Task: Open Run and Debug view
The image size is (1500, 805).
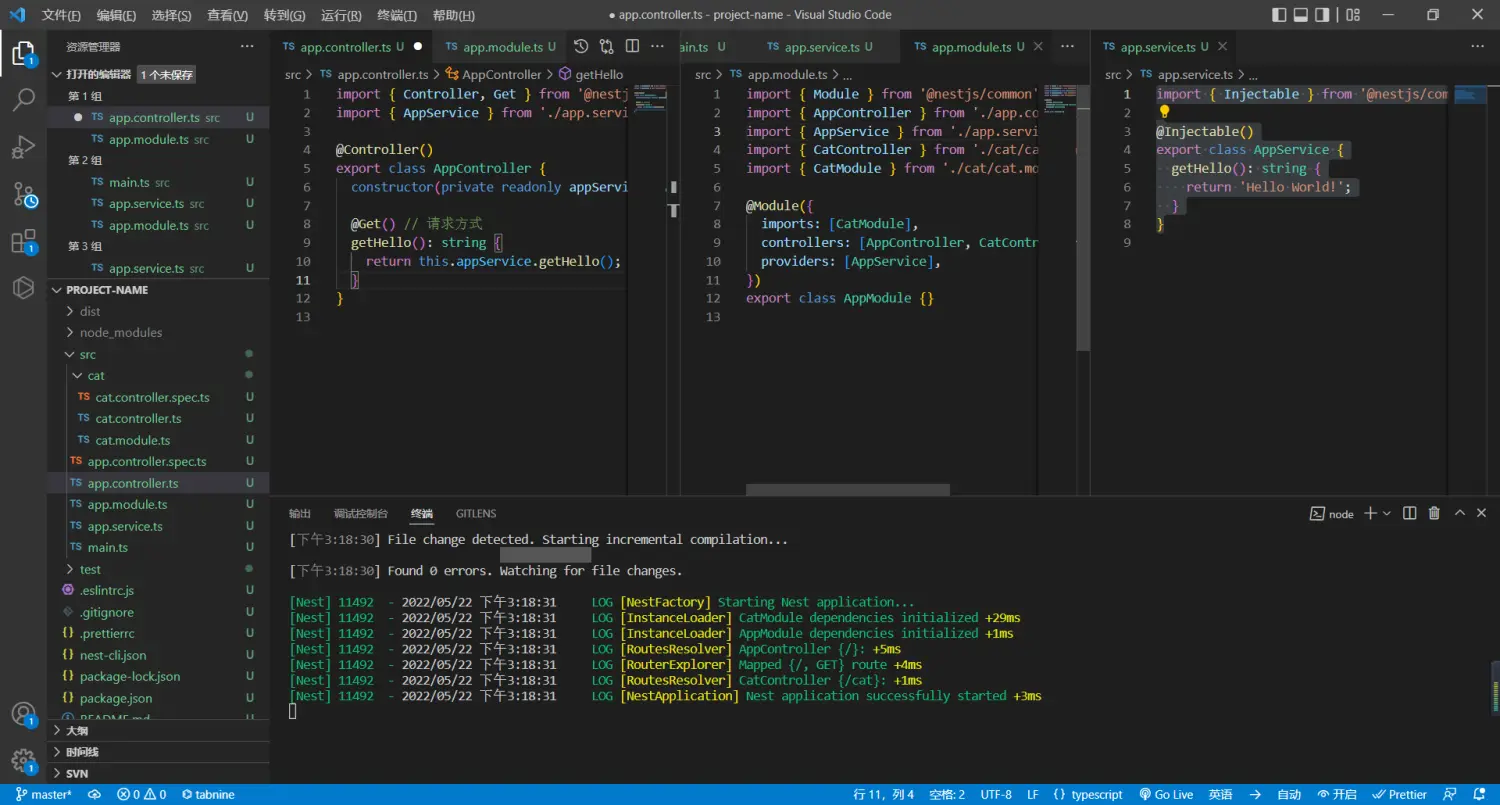Action: click(x=23, y=148)
